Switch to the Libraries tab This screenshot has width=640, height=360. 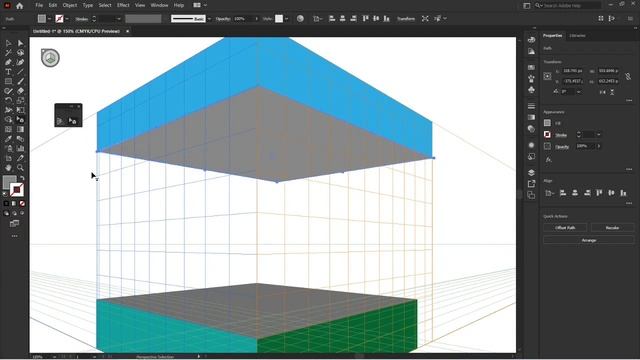577,36
